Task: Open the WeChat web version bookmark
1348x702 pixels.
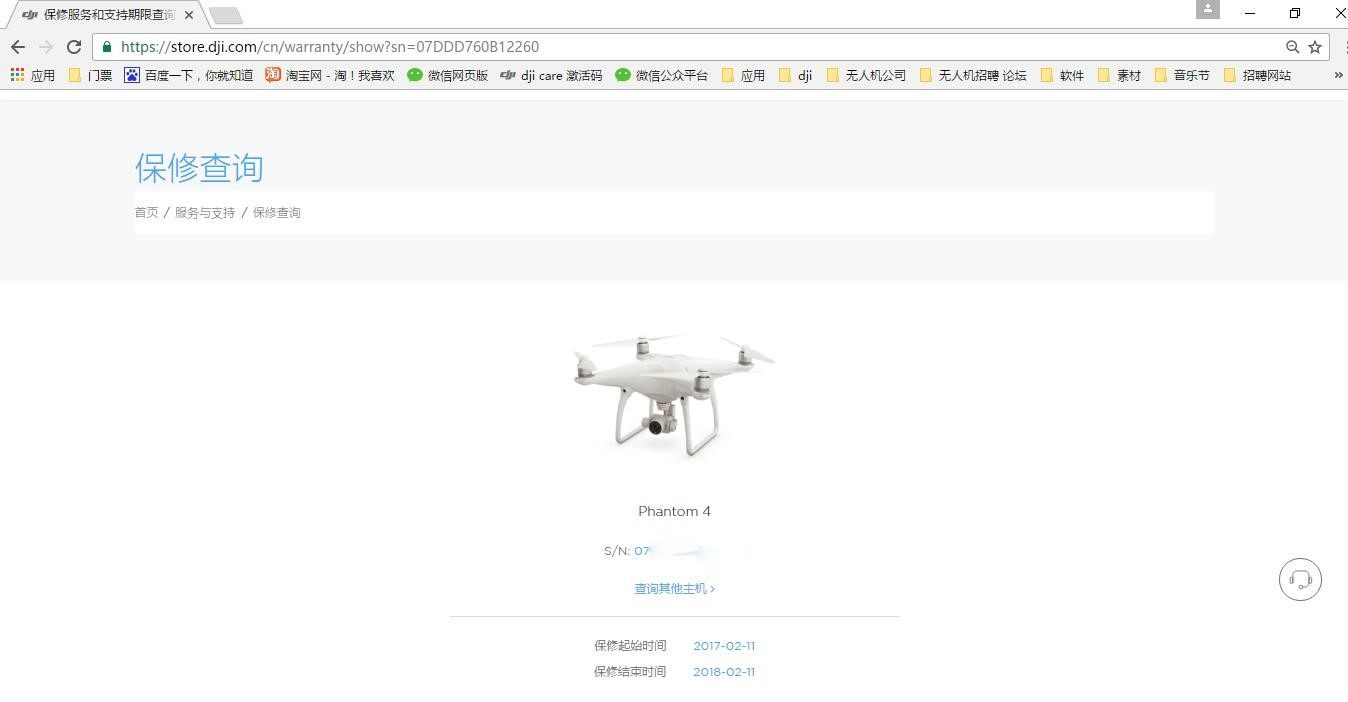Action: 447,75
